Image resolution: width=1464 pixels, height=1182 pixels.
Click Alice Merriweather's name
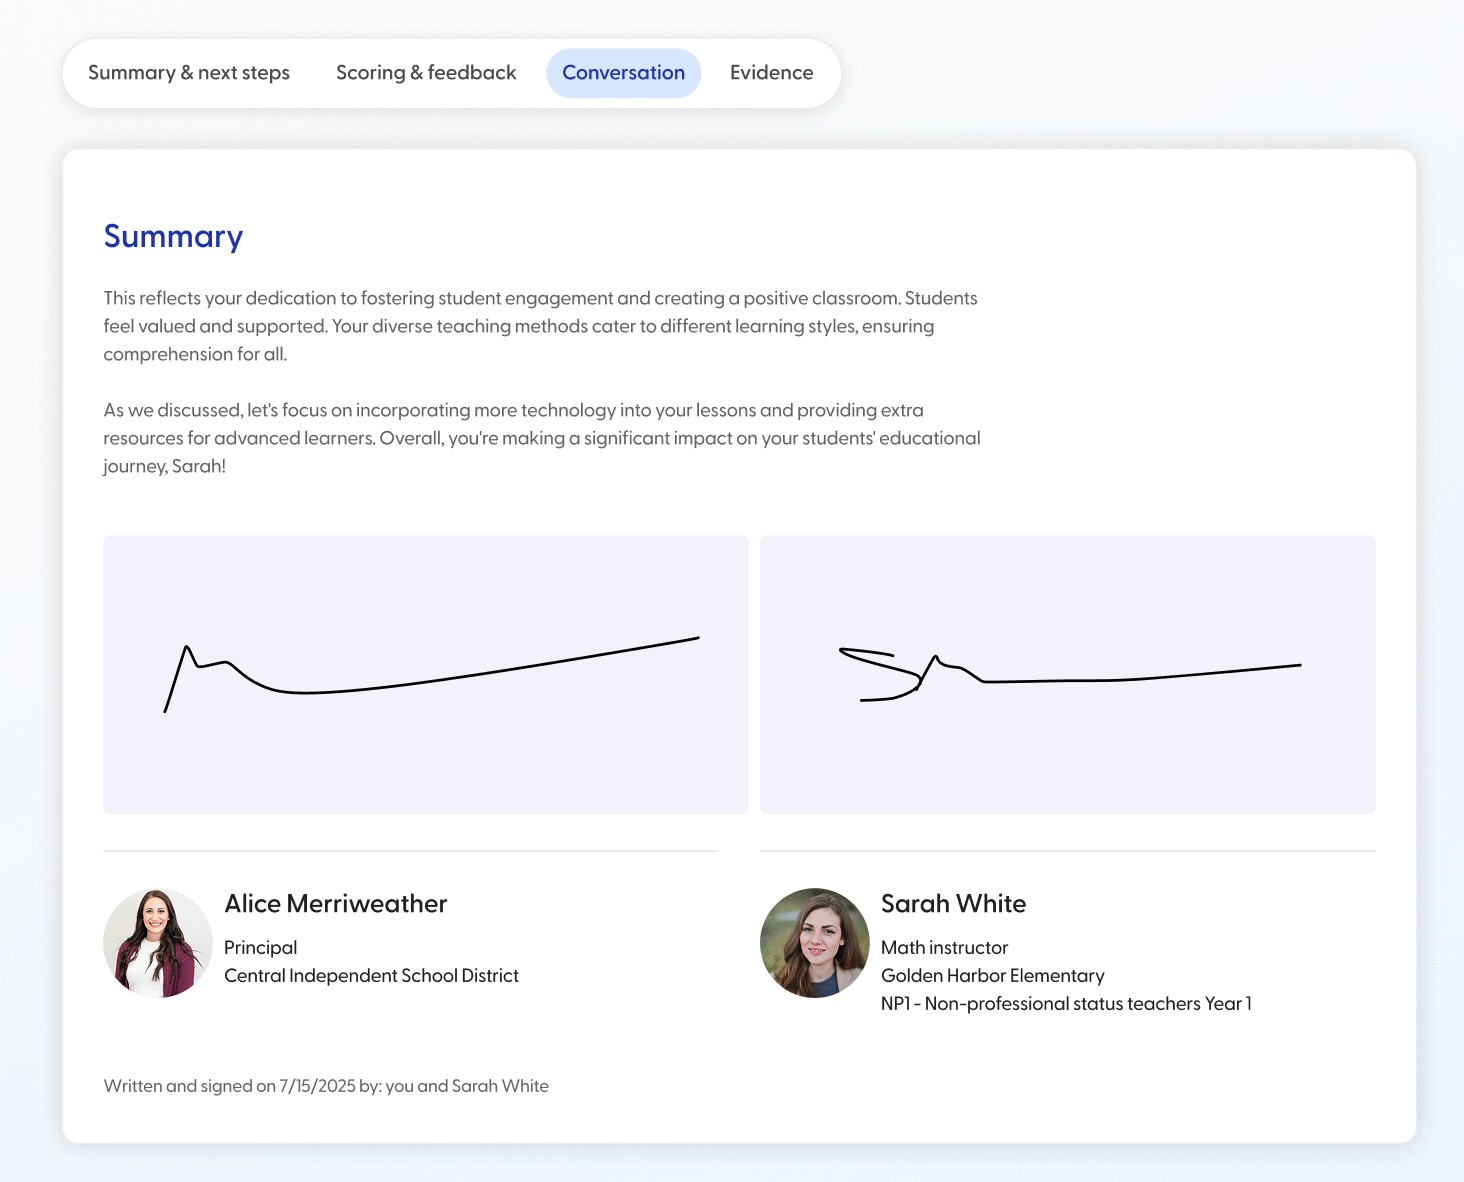click(x=335, y=904)
